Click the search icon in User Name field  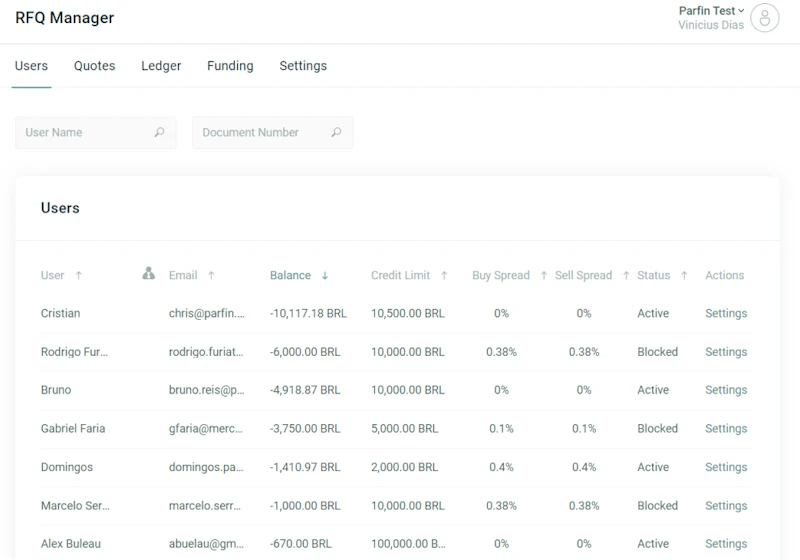pos(159,132)
